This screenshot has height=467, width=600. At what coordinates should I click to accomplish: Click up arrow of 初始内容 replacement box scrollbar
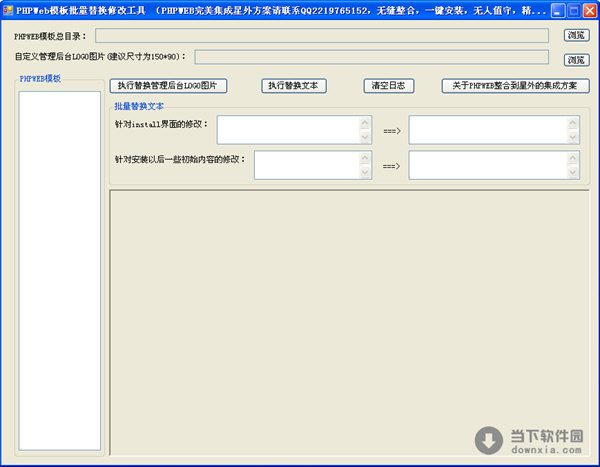pyautogui.click(x=573, y=158)
